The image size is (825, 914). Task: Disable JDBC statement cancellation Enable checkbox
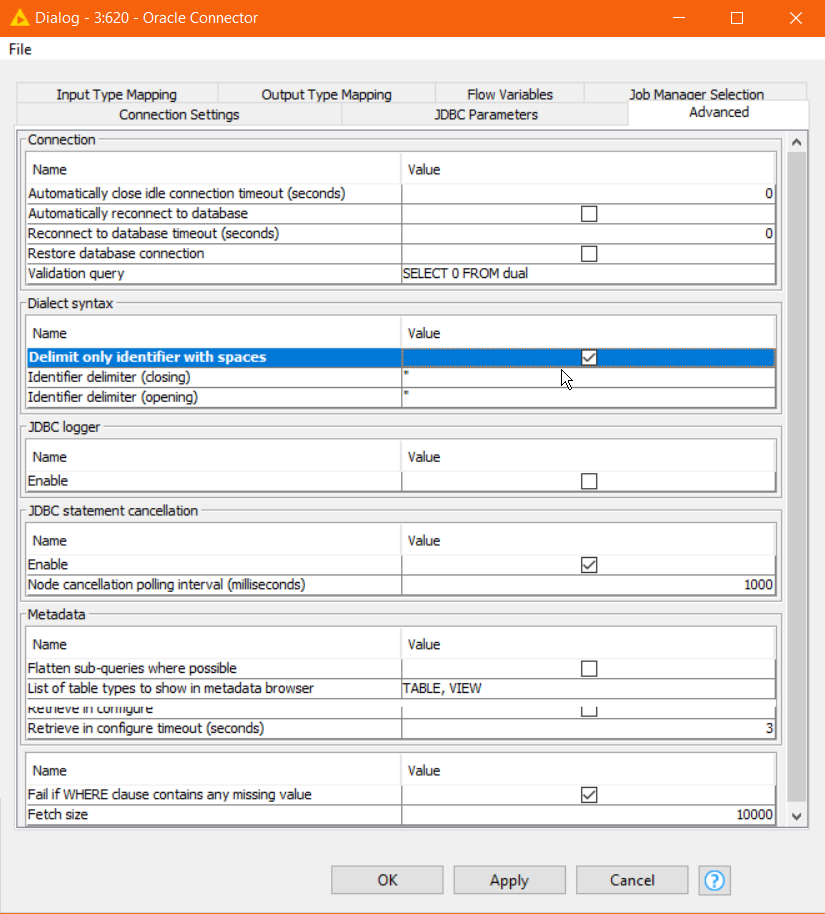[589, 565]
